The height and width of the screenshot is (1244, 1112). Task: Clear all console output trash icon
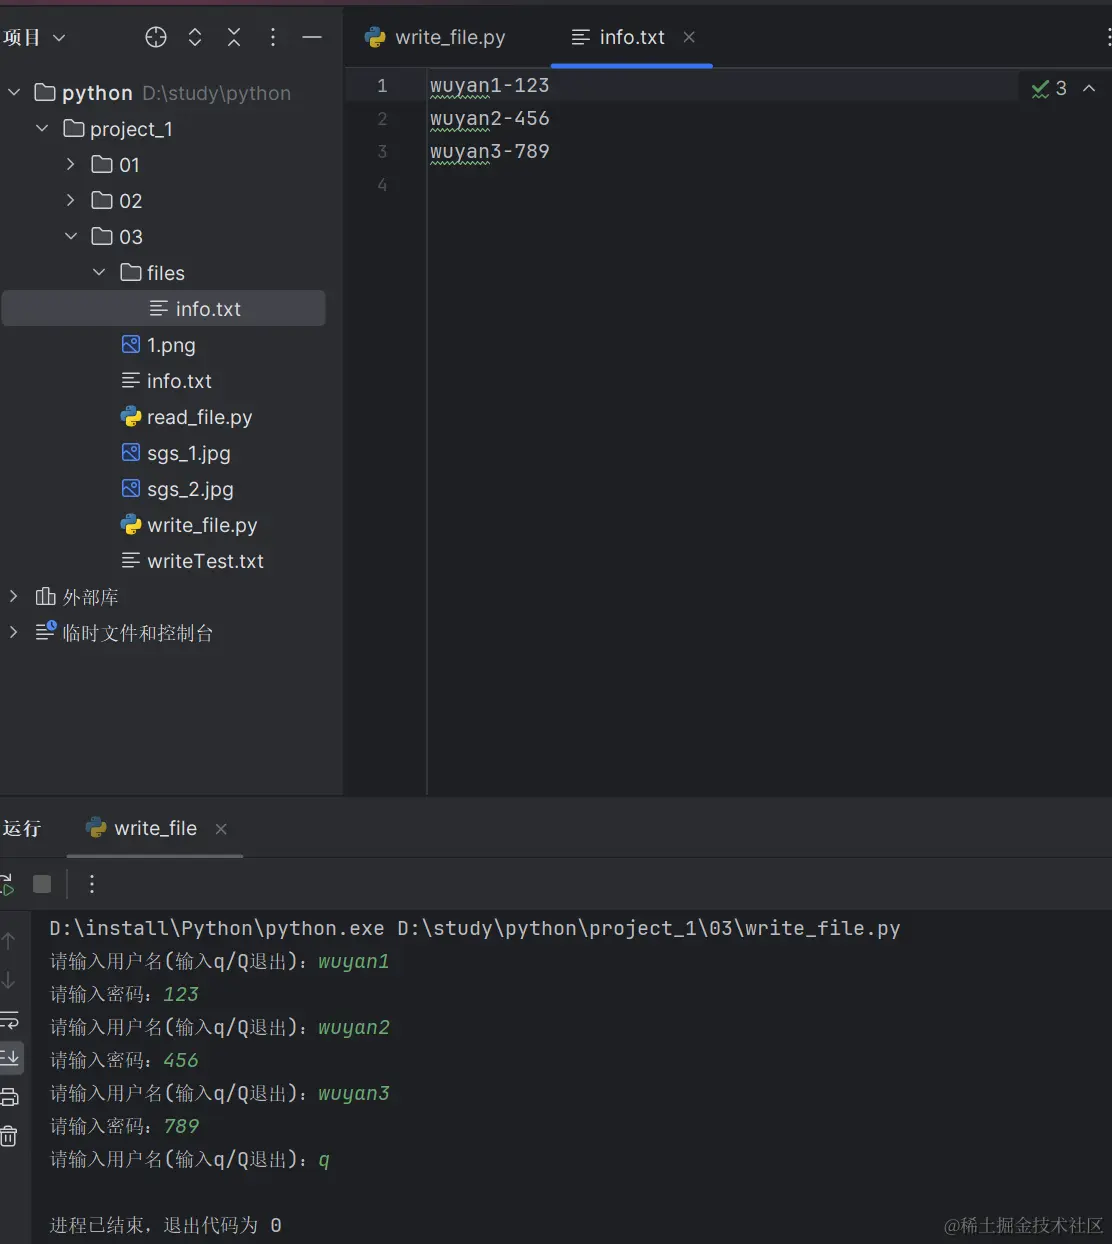coord(9,1136)
